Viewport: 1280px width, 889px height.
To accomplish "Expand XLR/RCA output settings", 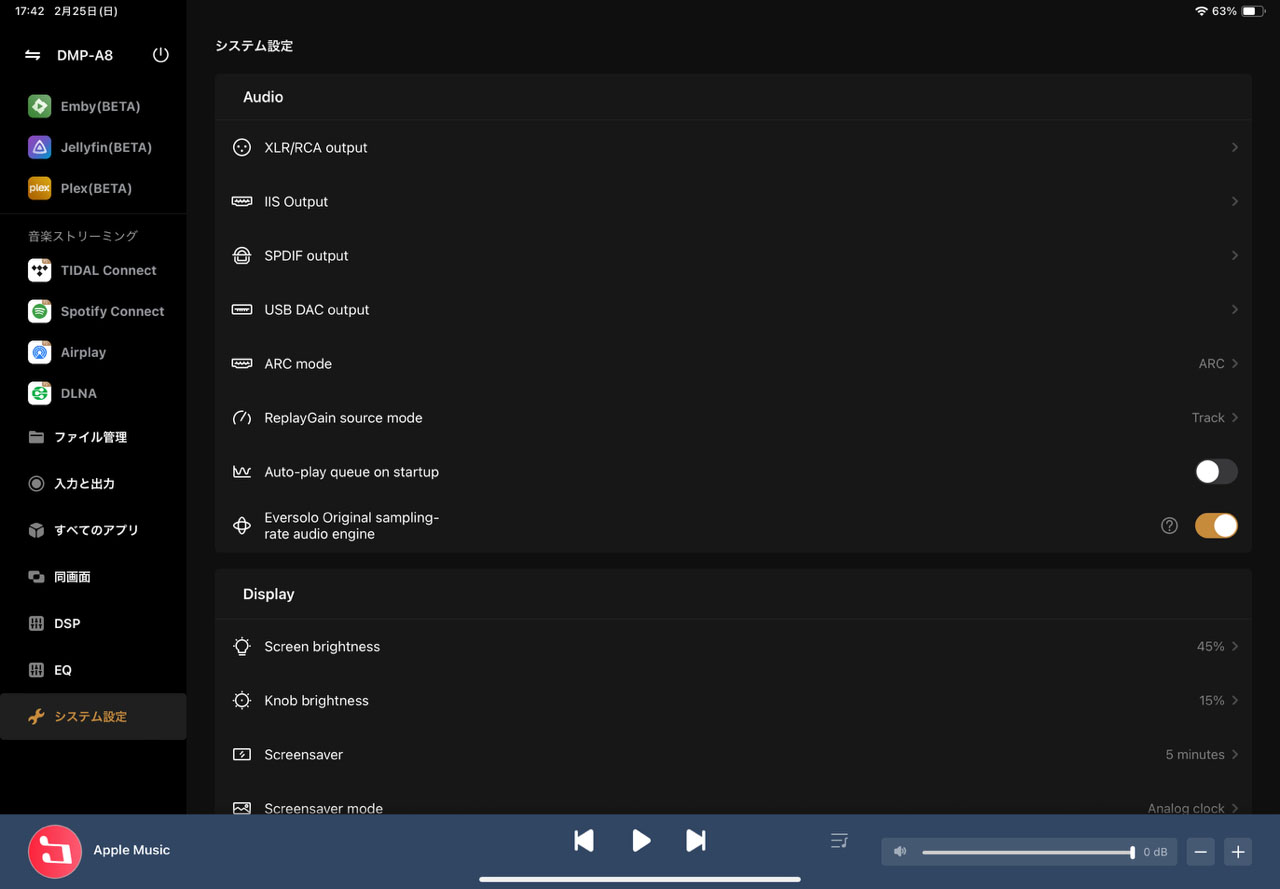I will 735,147.
